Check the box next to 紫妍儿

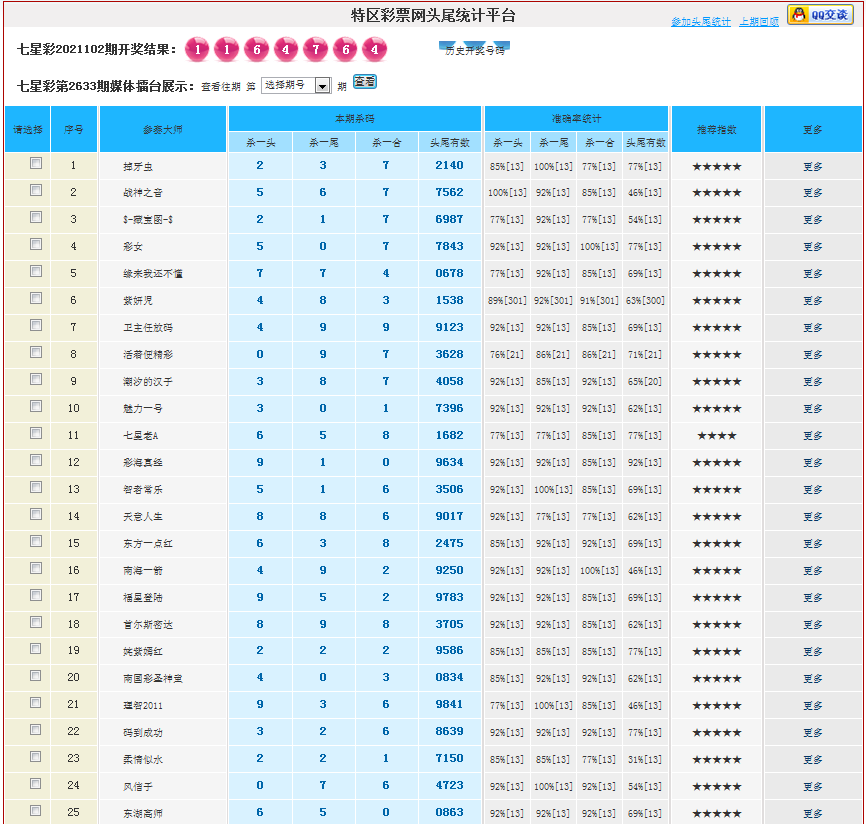point(36,299)
